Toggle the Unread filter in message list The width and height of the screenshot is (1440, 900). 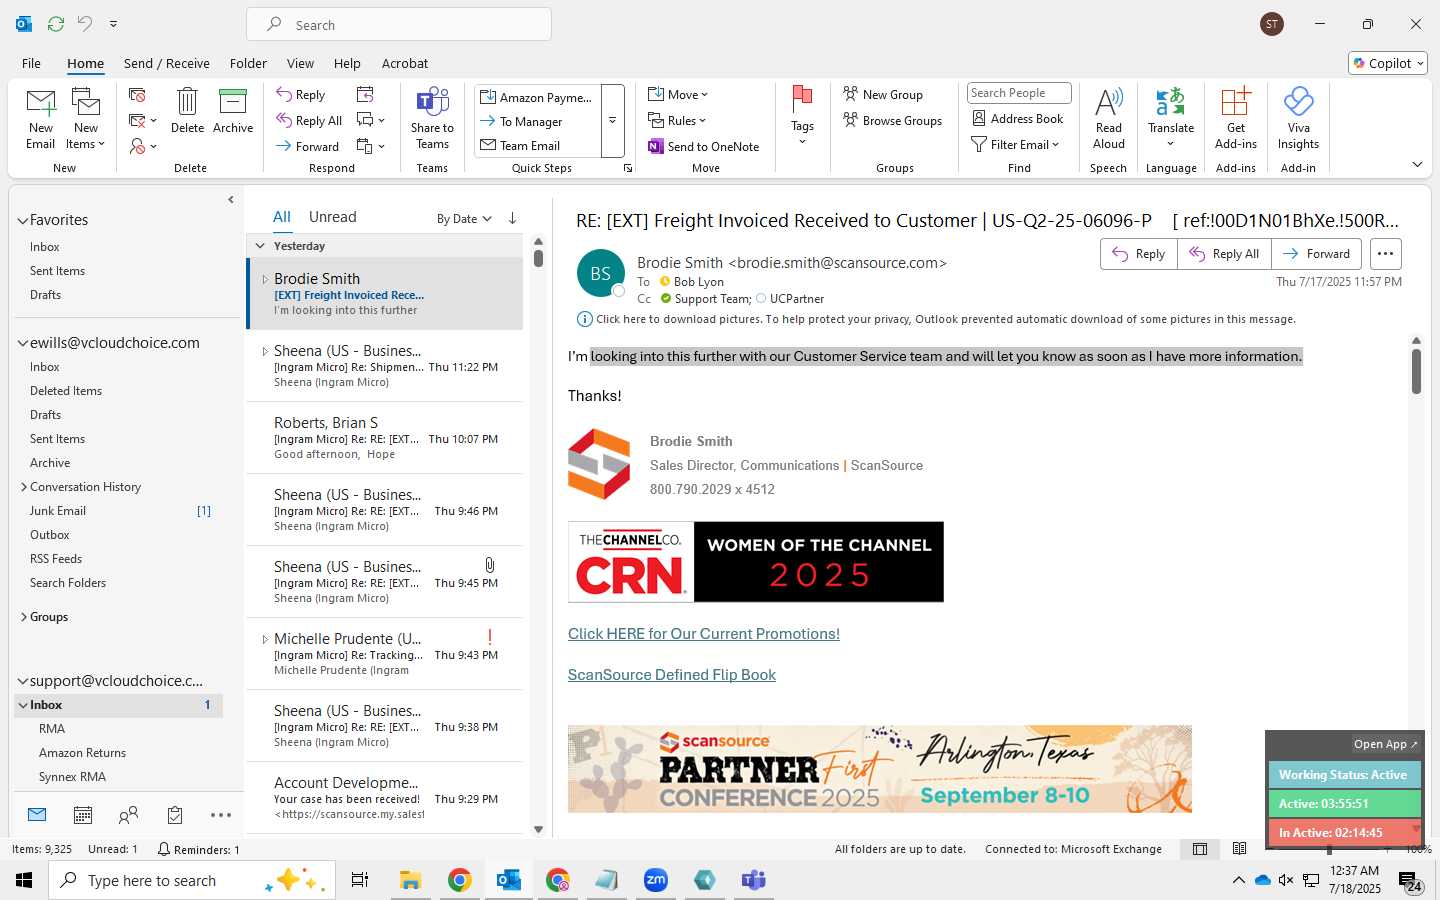click(332, 217)
